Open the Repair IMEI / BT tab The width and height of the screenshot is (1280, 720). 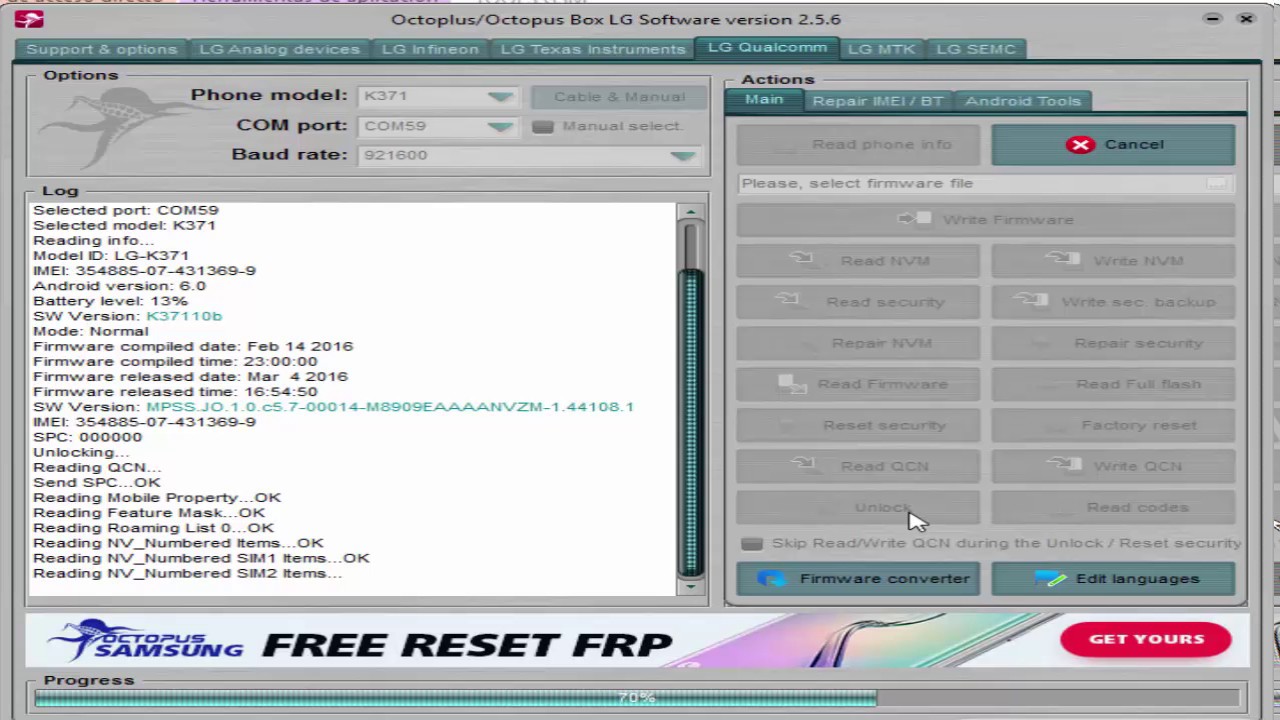[877, 101]
